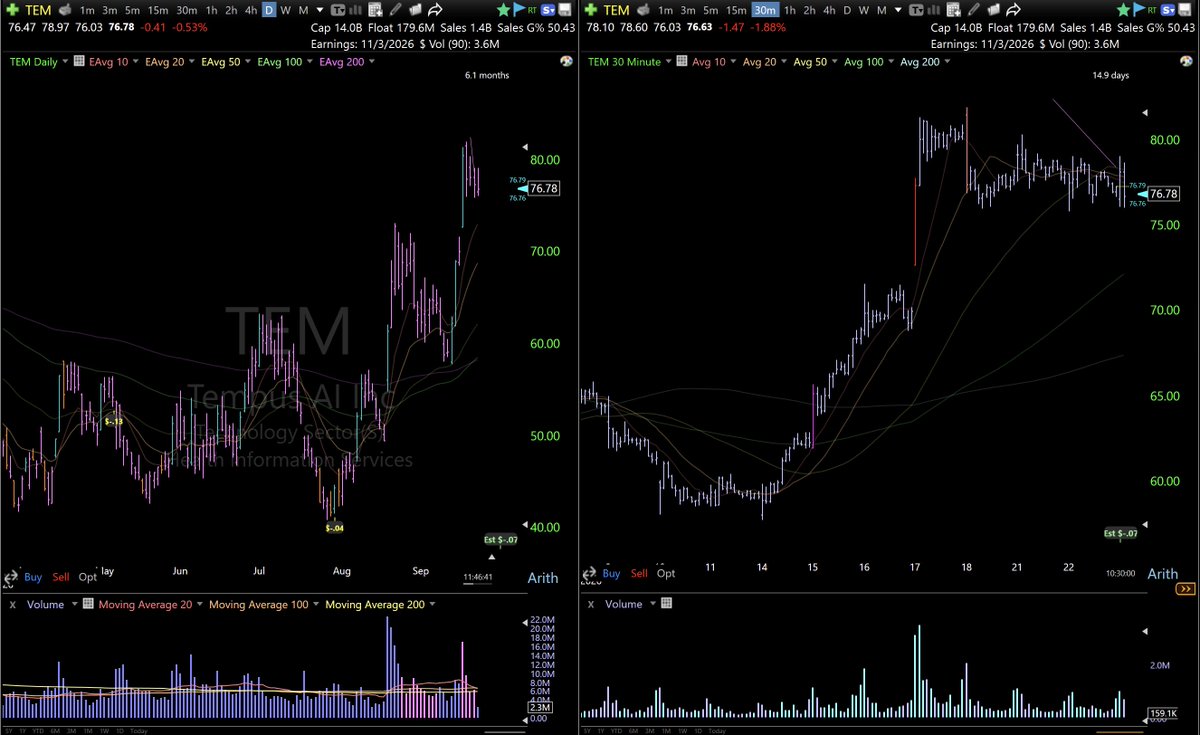Open money bag icon on left Daily chart
This screenshot has width=1200, height=735.
click(x=66, y=10)
